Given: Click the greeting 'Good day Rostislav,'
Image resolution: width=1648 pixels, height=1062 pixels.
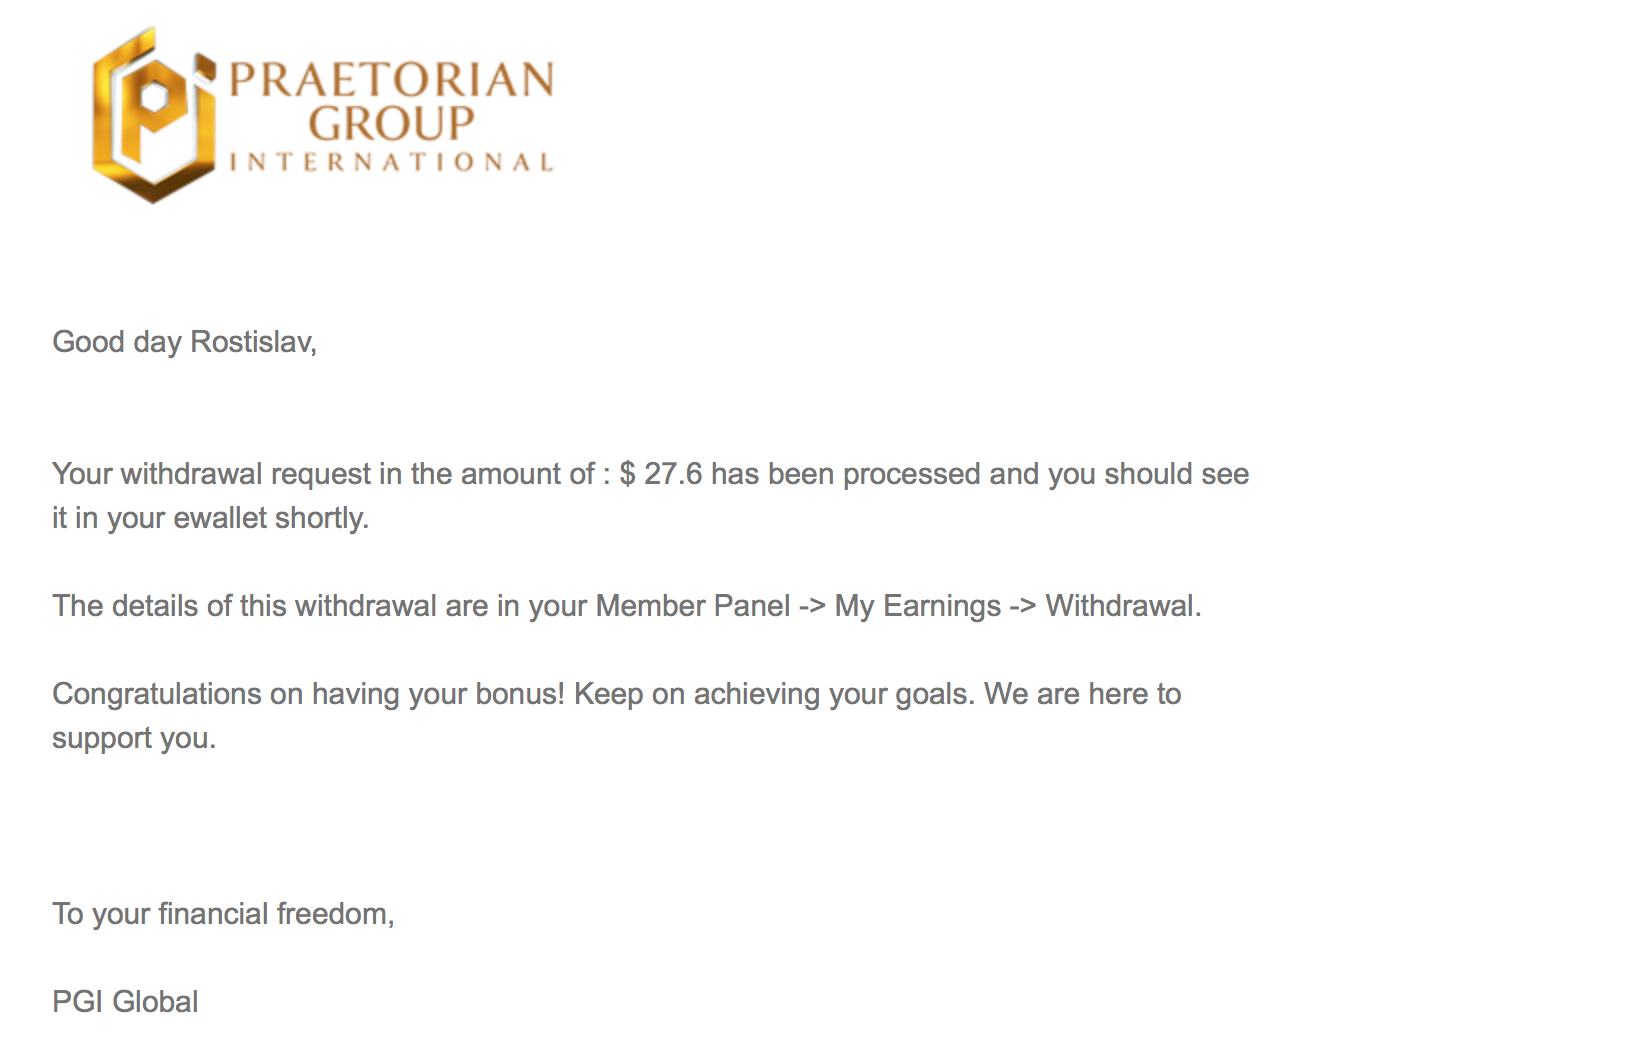Looking at the screenshot, I should coord(184,342).
